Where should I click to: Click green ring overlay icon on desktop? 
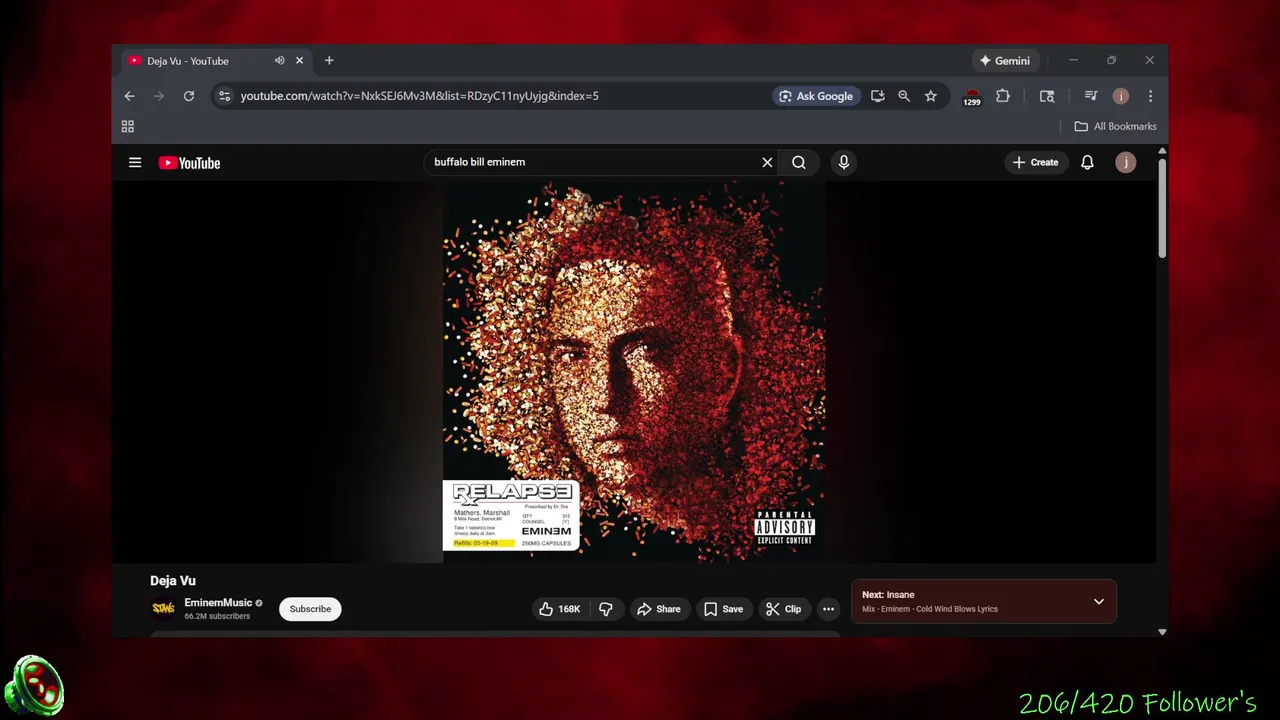(x=34, y=687)
